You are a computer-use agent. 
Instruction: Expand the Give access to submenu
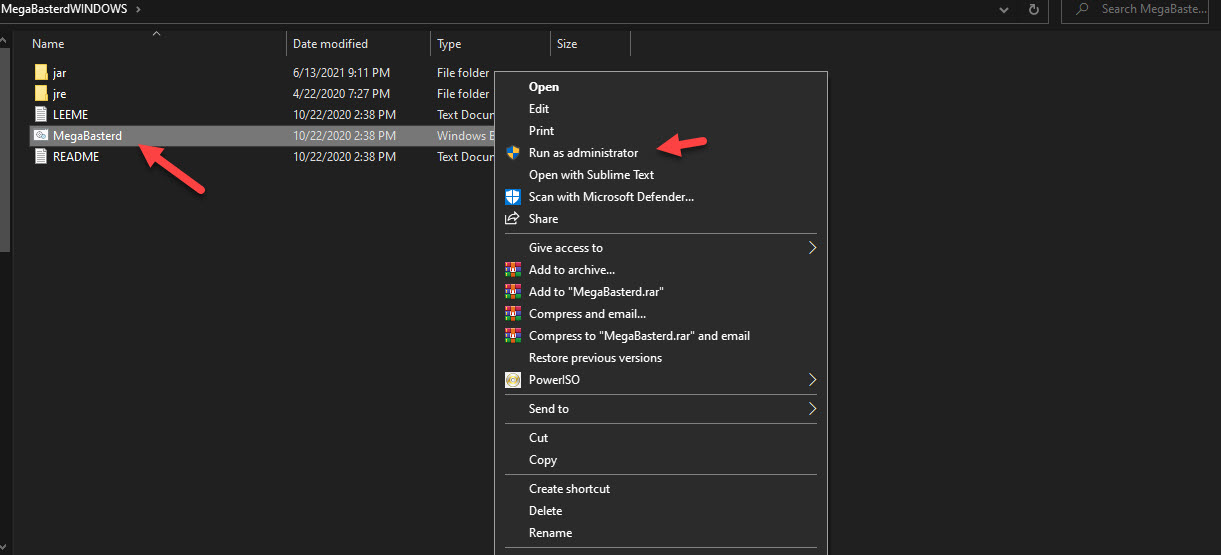click(x=812, y=248)
